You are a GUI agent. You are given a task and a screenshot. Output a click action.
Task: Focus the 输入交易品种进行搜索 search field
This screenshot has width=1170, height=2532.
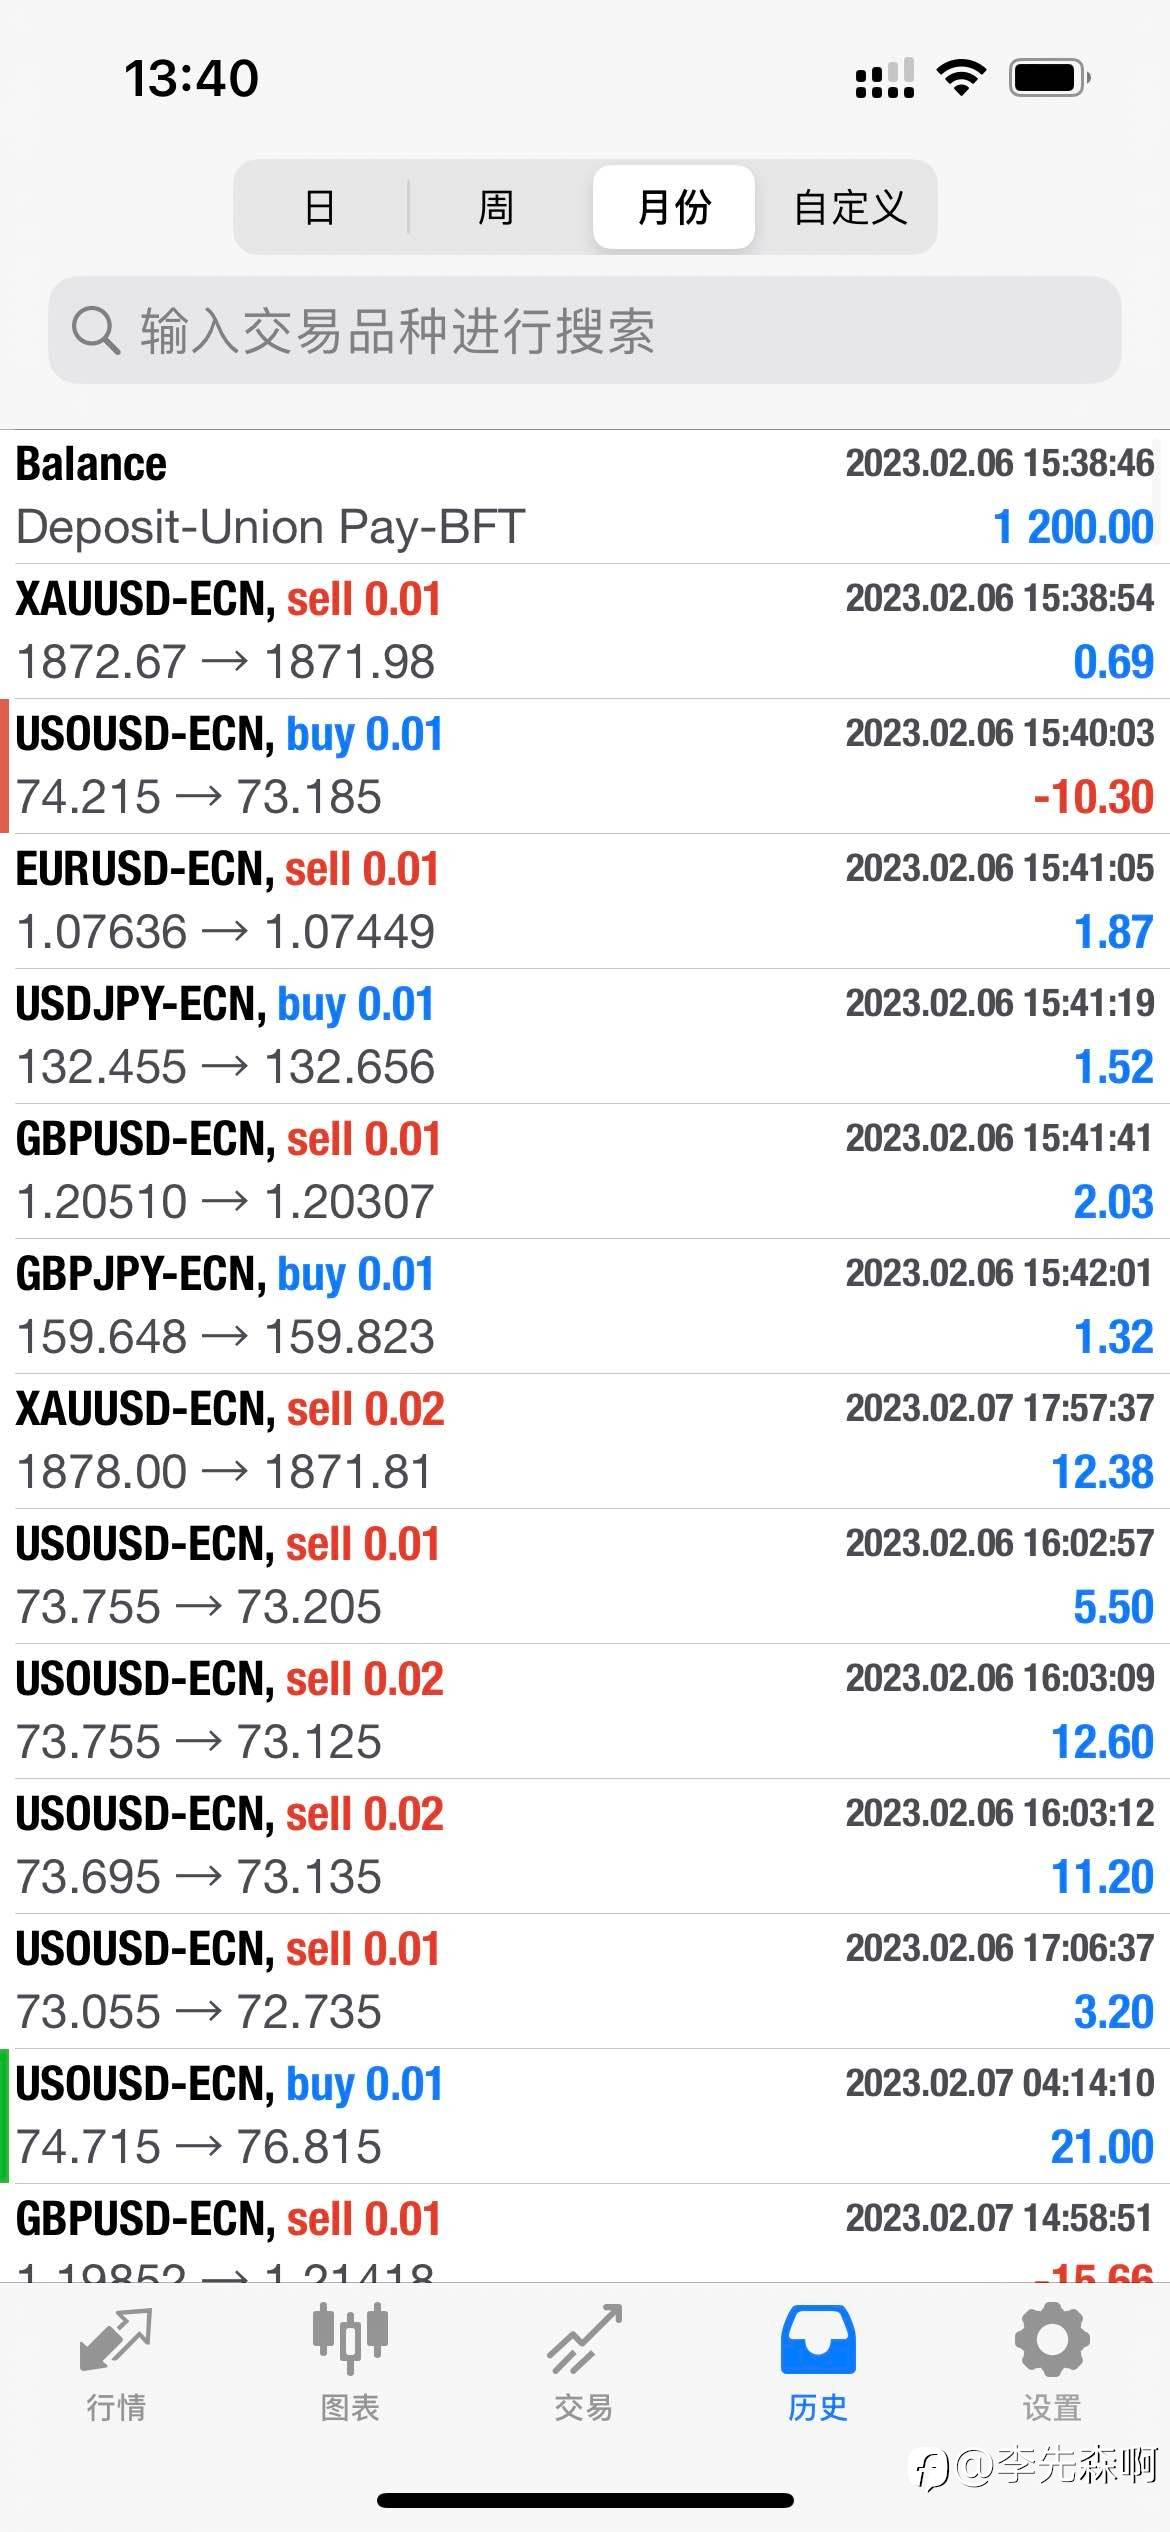600,330
